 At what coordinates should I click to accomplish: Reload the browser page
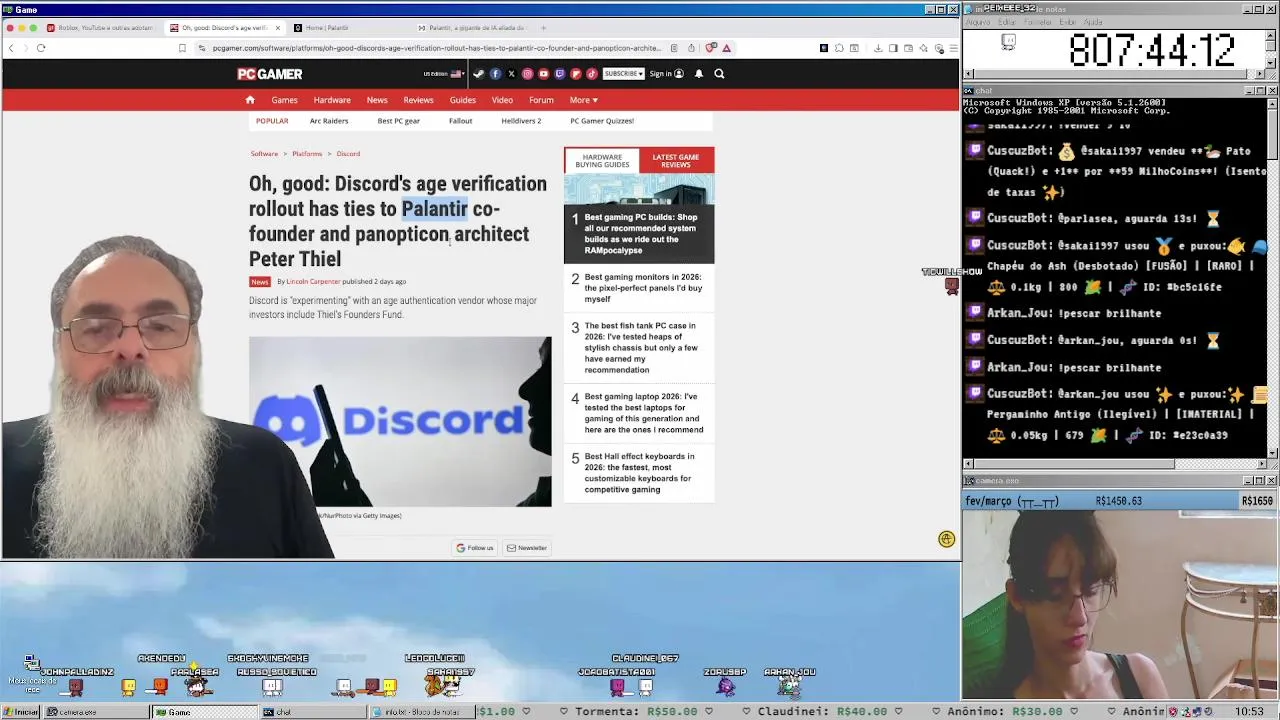tap(41, 48)
